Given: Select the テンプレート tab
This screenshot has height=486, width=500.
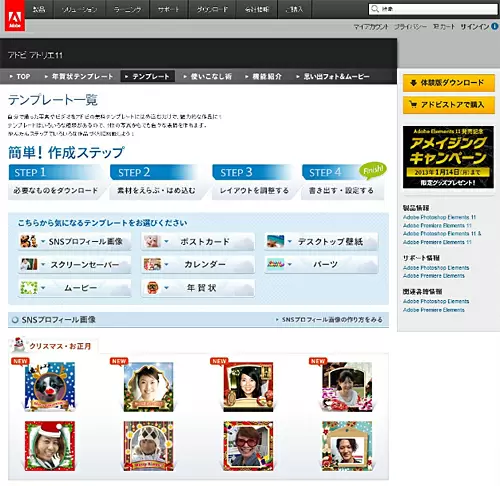Looking at the screenshot, I should coord(147,76).
